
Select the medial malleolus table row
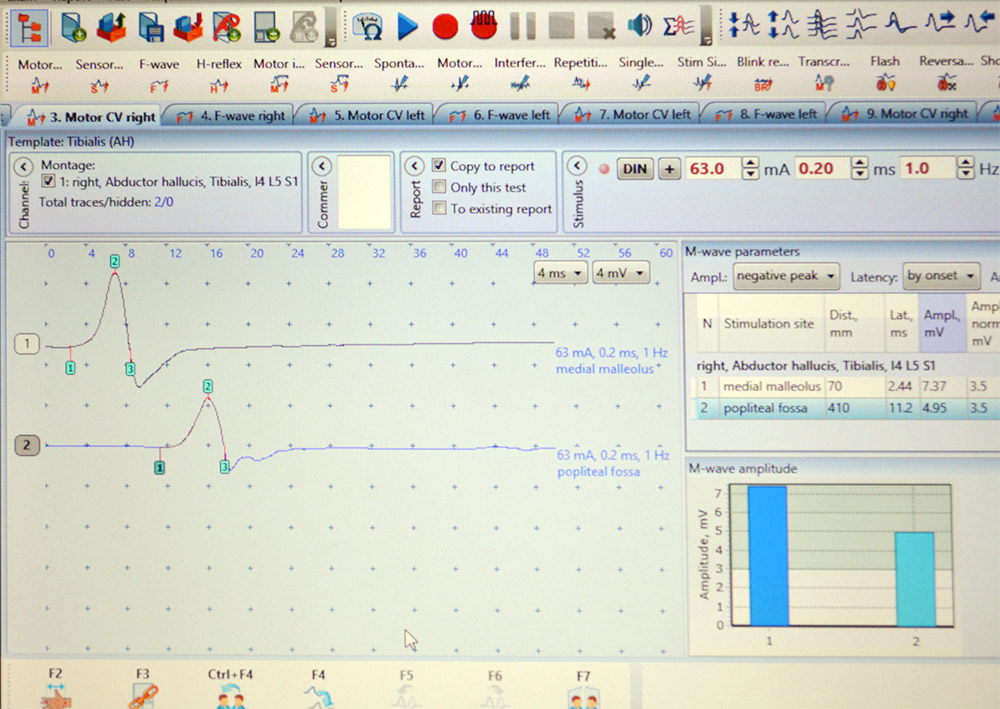pos(846,386)
